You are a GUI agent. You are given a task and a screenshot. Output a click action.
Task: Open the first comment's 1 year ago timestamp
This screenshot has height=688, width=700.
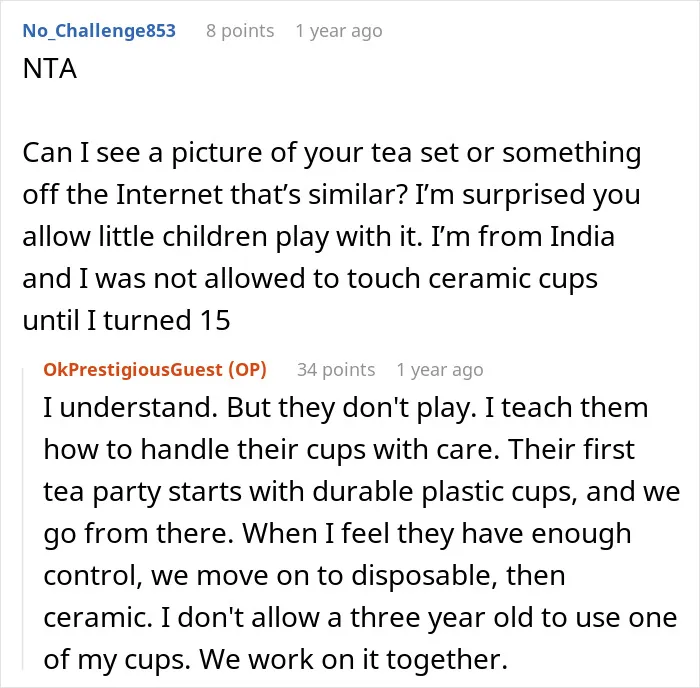(x=339, y=31)
